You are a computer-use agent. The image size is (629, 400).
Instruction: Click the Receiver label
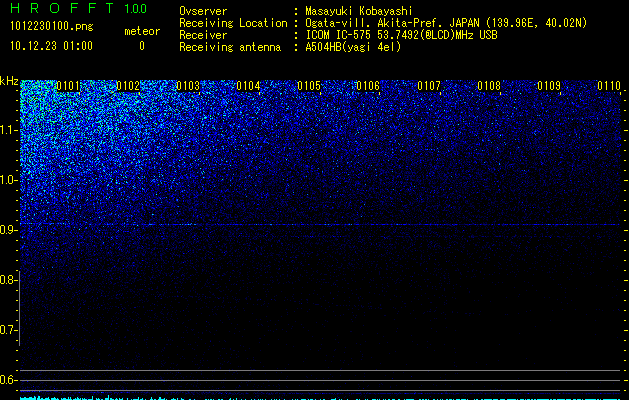click(203, 35)
